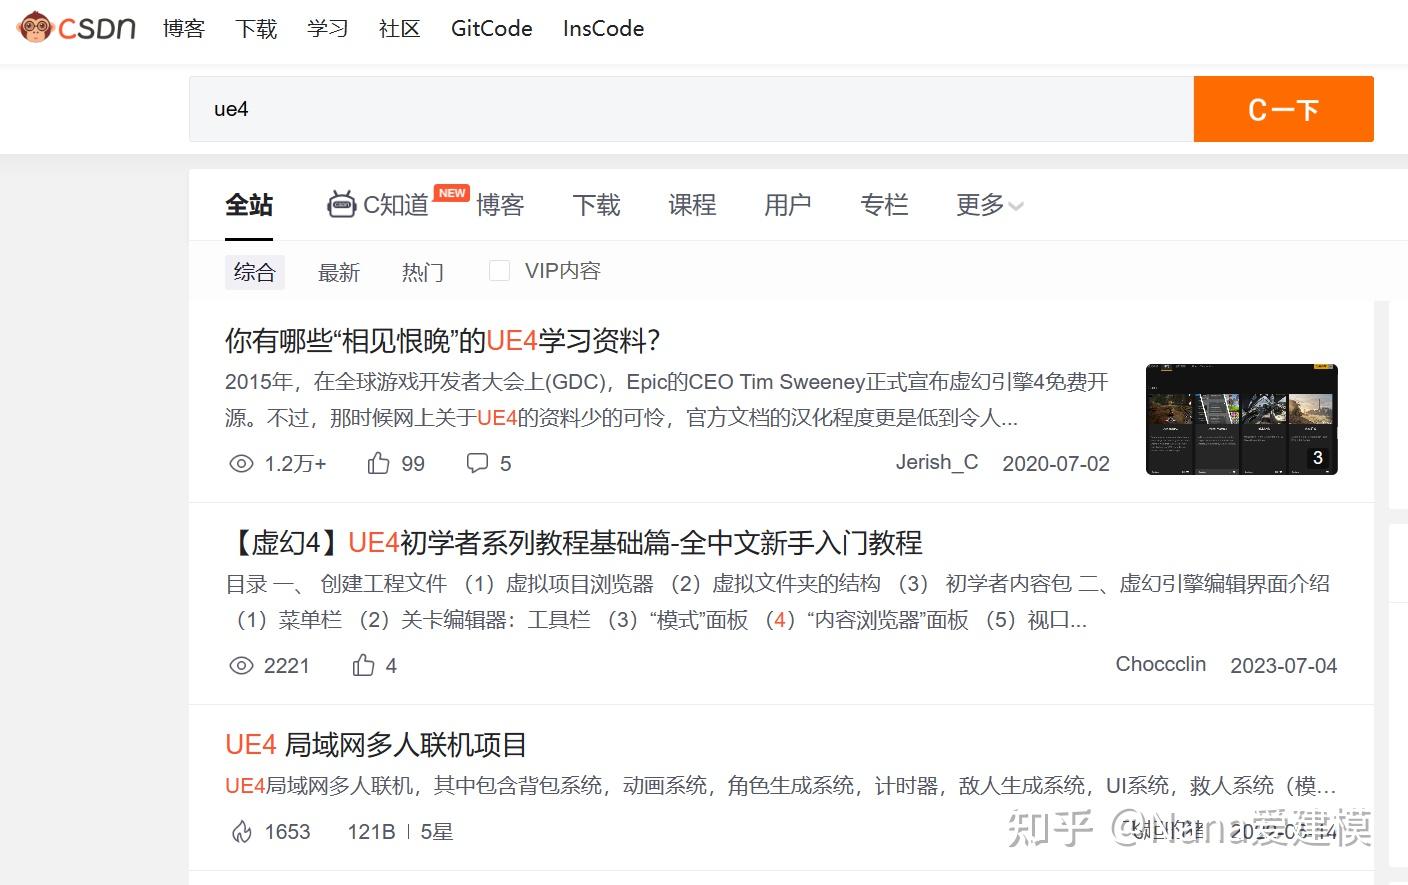Select the 热门 filter
Image resolution: width=1408 pixels, height=885 pixels.
pyautogui.click(x=422, y=271)
